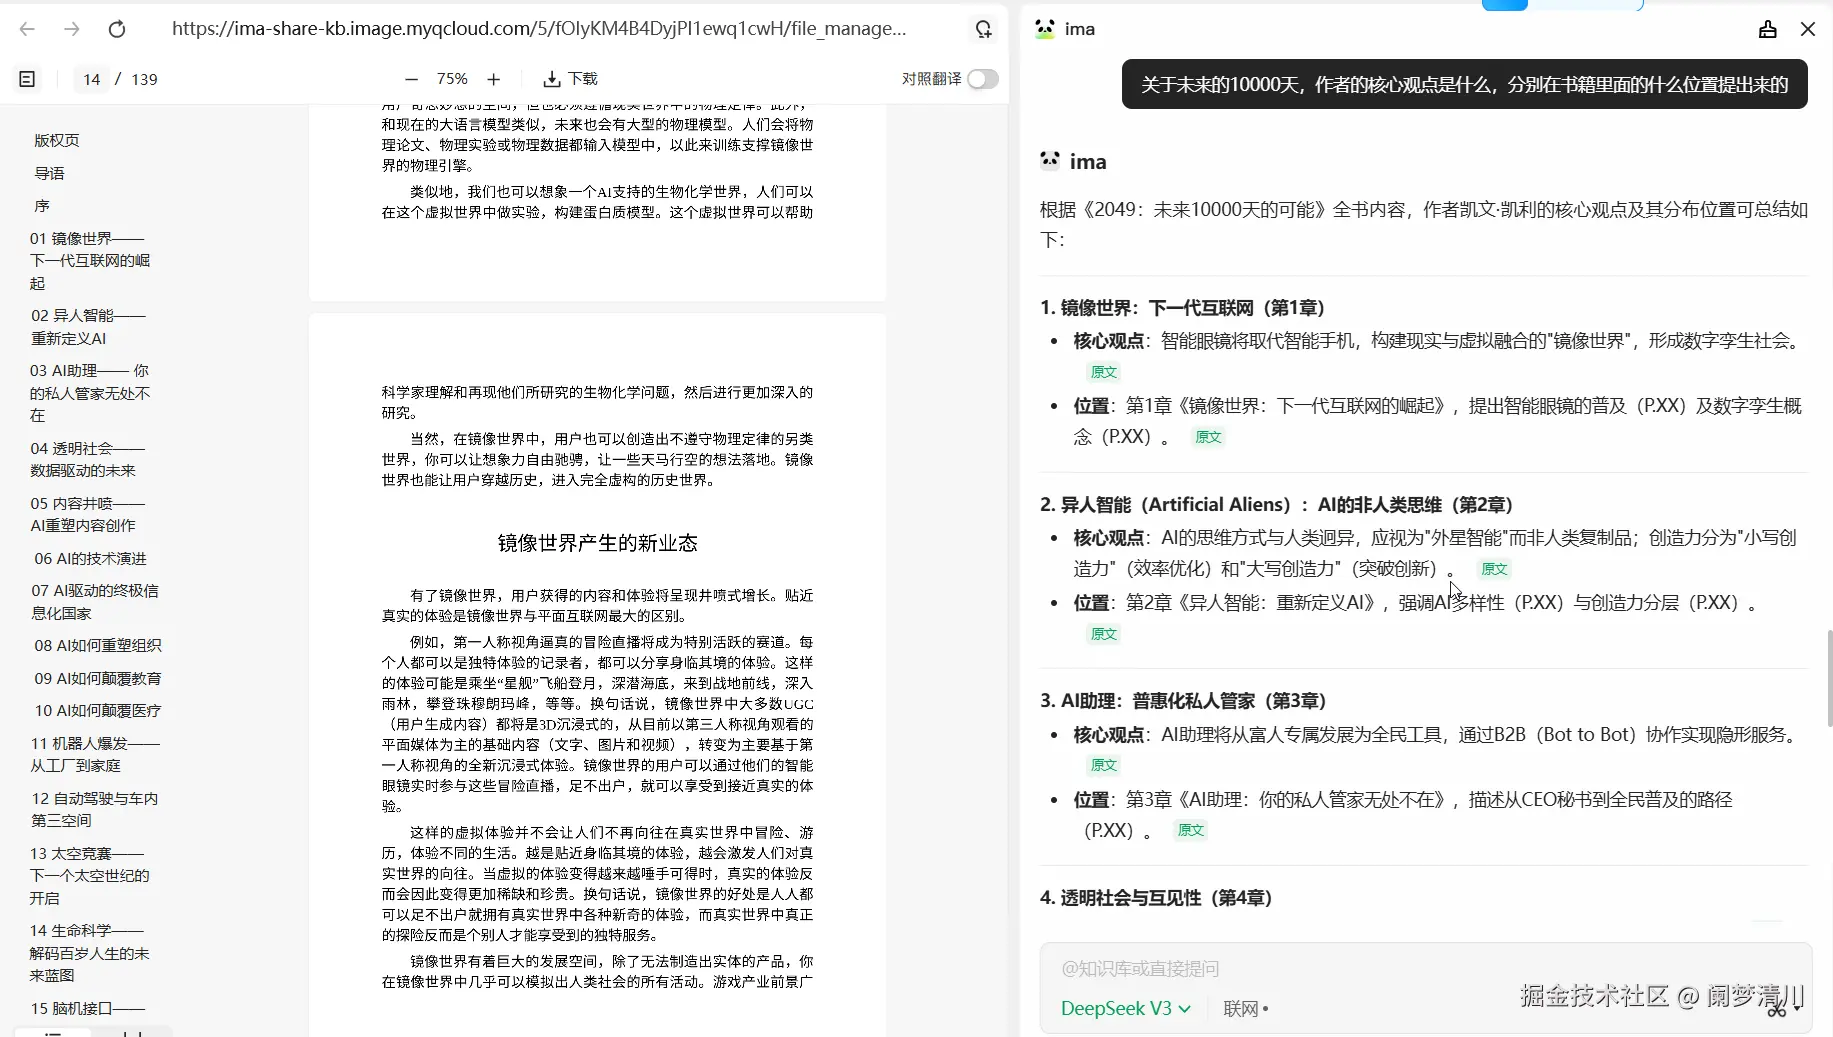Click the user question bubble 关于未来的10000天

[x=1464, y=84]
